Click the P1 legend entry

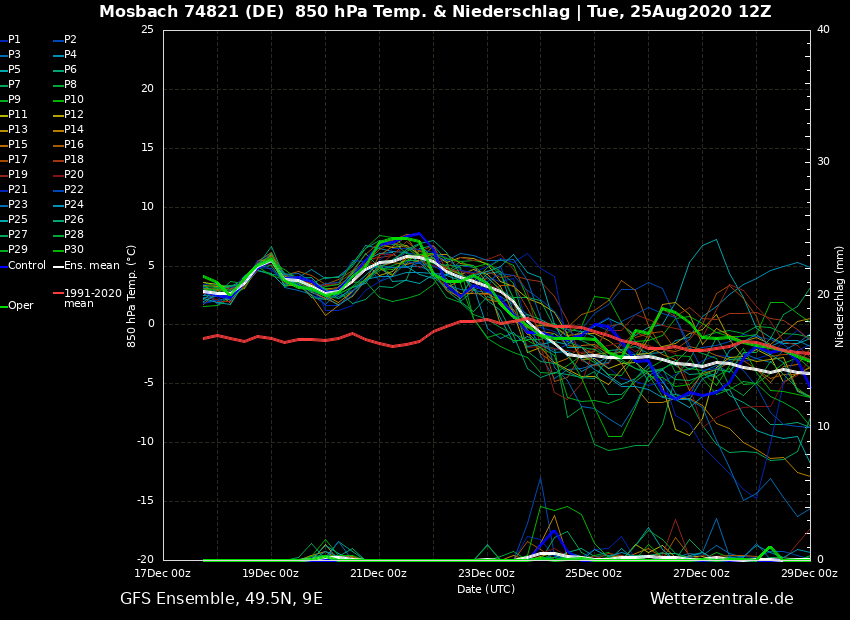(x=14, y=40)
